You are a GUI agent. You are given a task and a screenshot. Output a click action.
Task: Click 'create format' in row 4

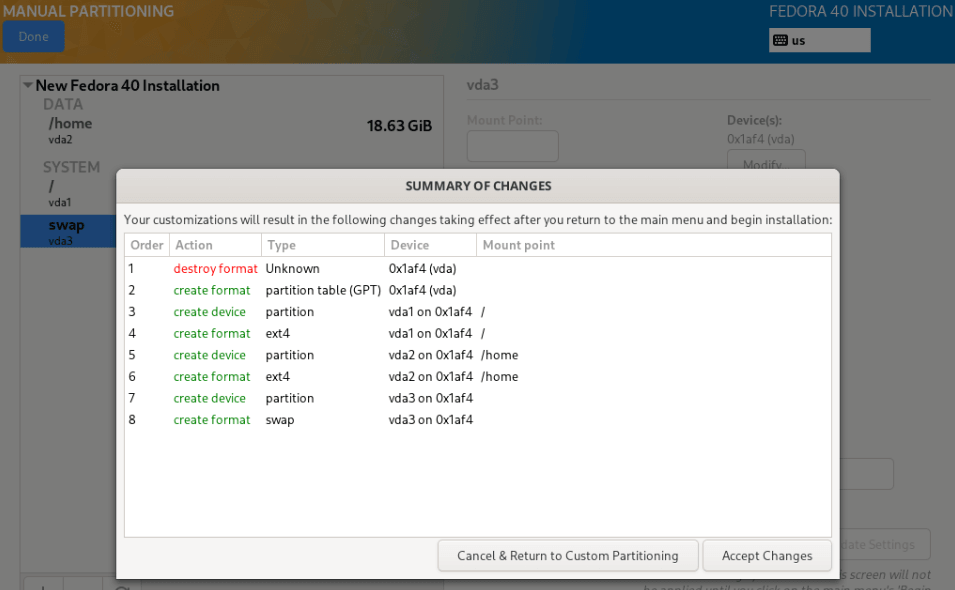(x=212, y=334)
